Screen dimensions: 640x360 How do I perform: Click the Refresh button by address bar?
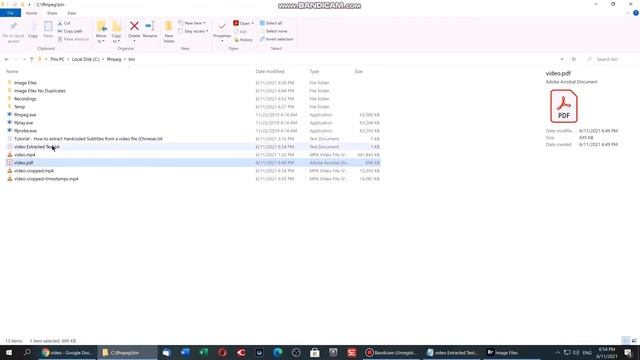coord(574,59)
